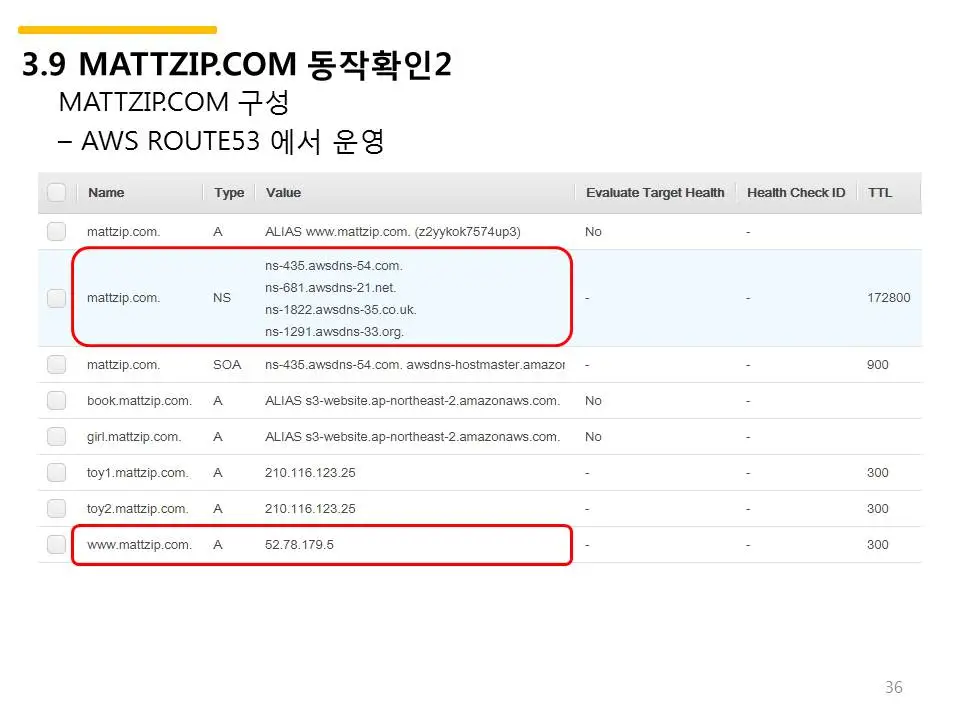This screenshot has width=960, height=720.
Task: Click No health value in girl.mattzip.com row
Action: (x=593, y=437)
